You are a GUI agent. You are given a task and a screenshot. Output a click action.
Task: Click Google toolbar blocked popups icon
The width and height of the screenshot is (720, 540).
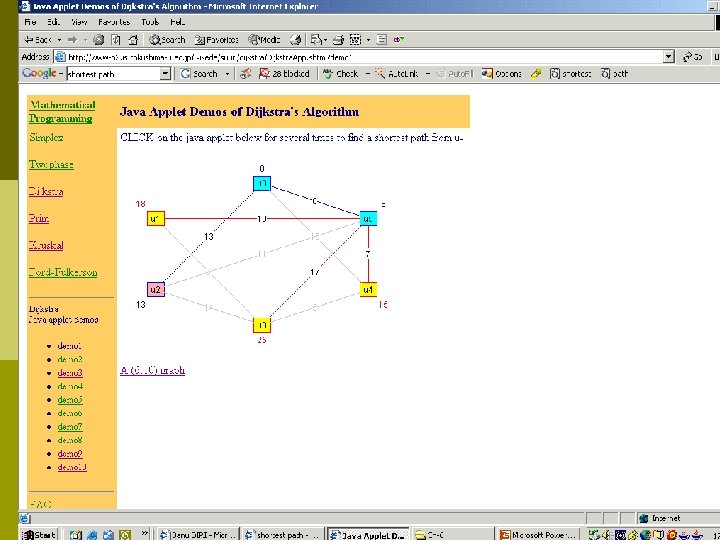pyautogui.click(x=284, y=73)
